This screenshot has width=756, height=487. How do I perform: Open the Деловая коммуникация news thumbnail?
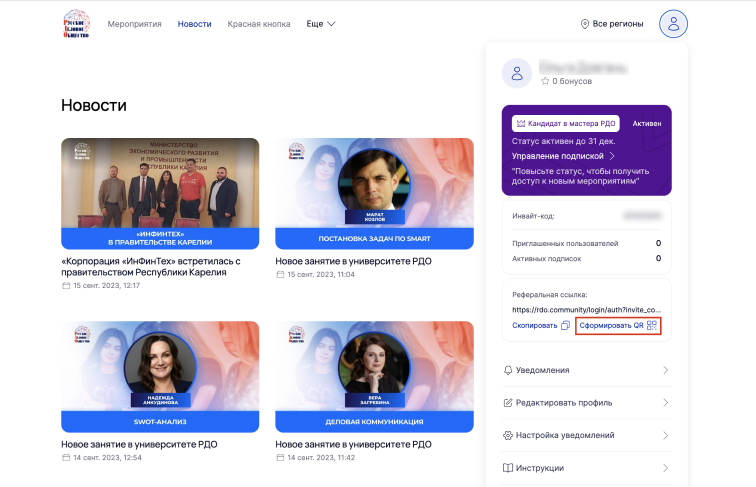coord(374,376)
